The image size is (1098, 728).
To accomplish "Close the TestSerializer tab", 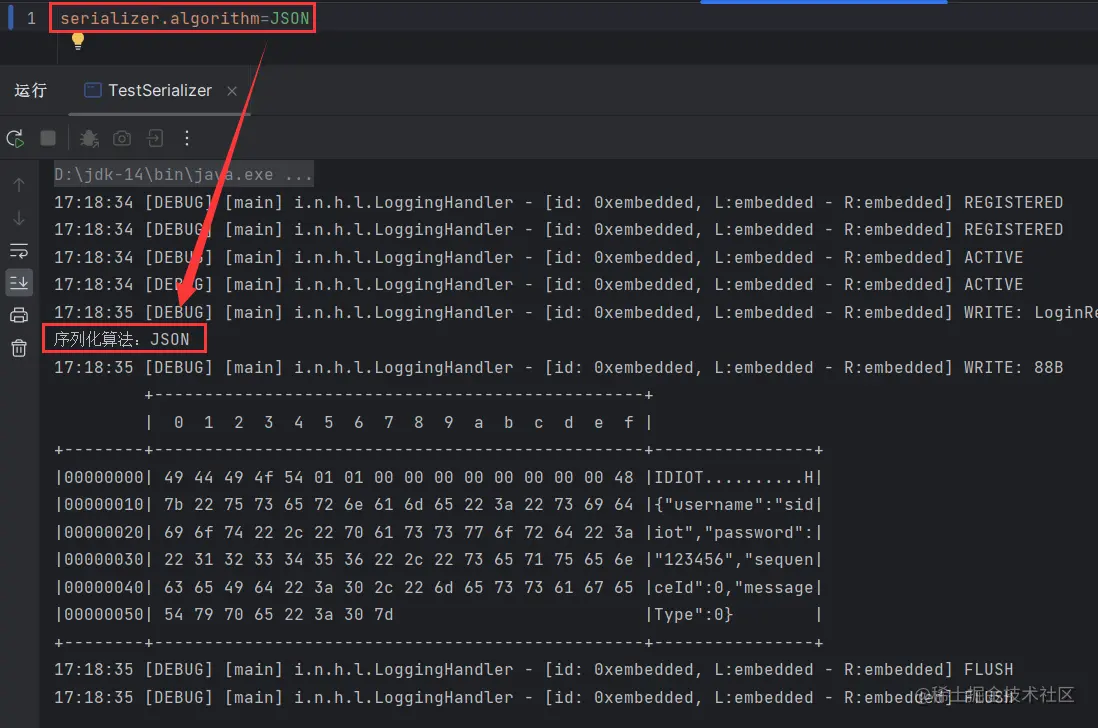I will [x=232, y=91].
